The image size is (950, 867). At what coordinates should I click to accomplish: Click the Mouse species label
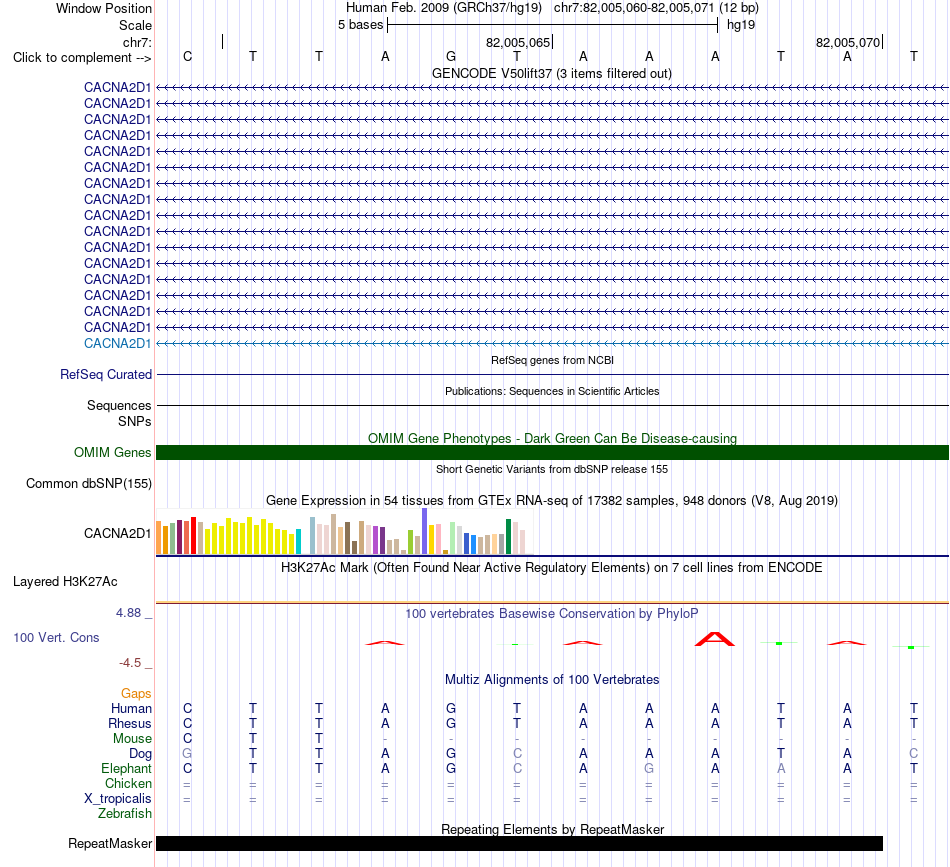pos(132,739)
